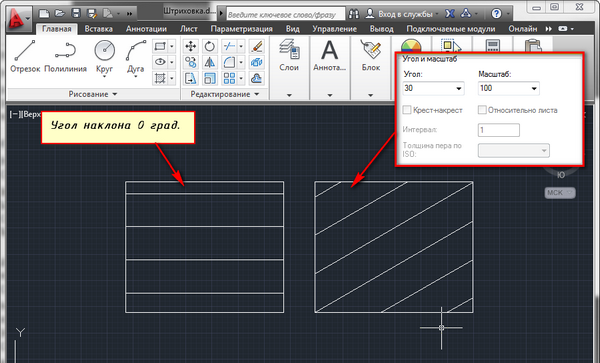Select the Fillet tool icon

point(229,62)
